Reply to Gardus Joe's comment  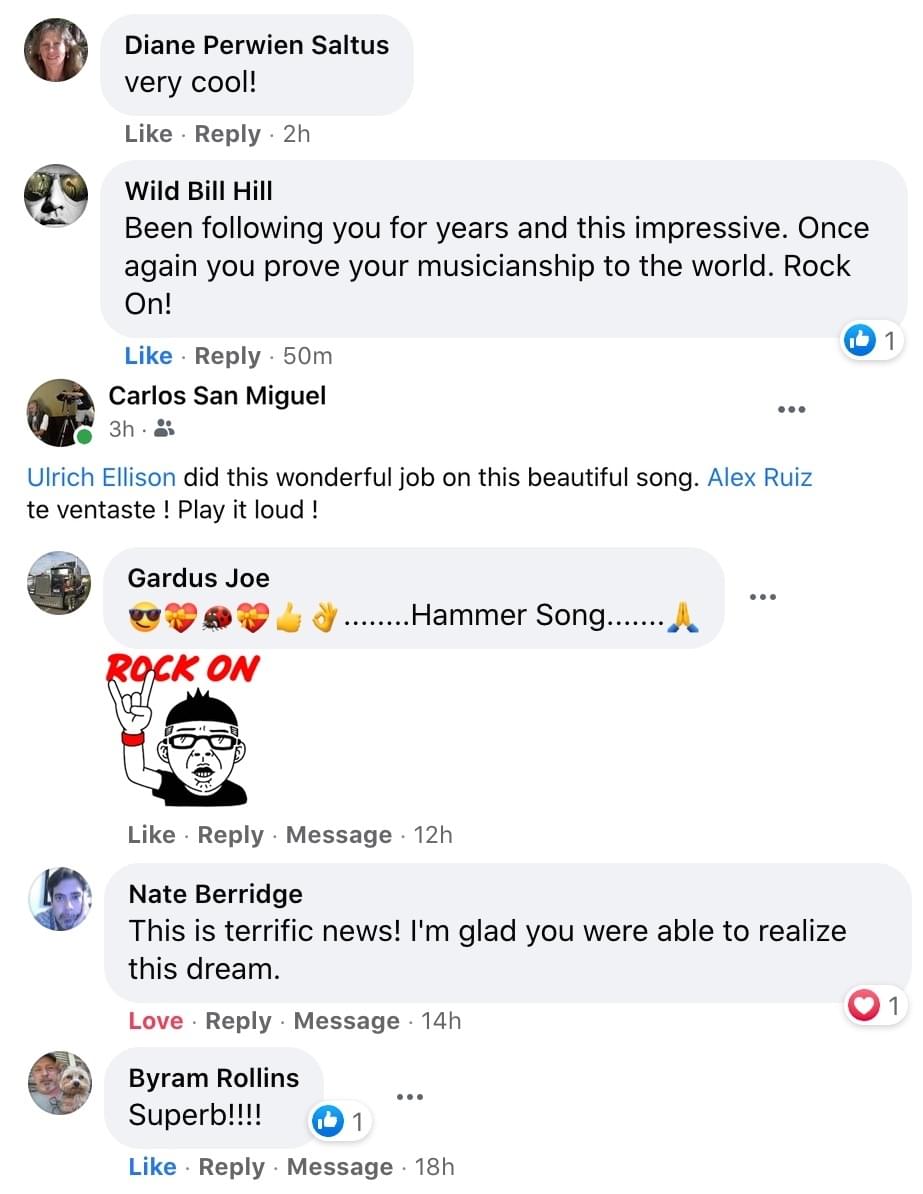tap(234, 835)
